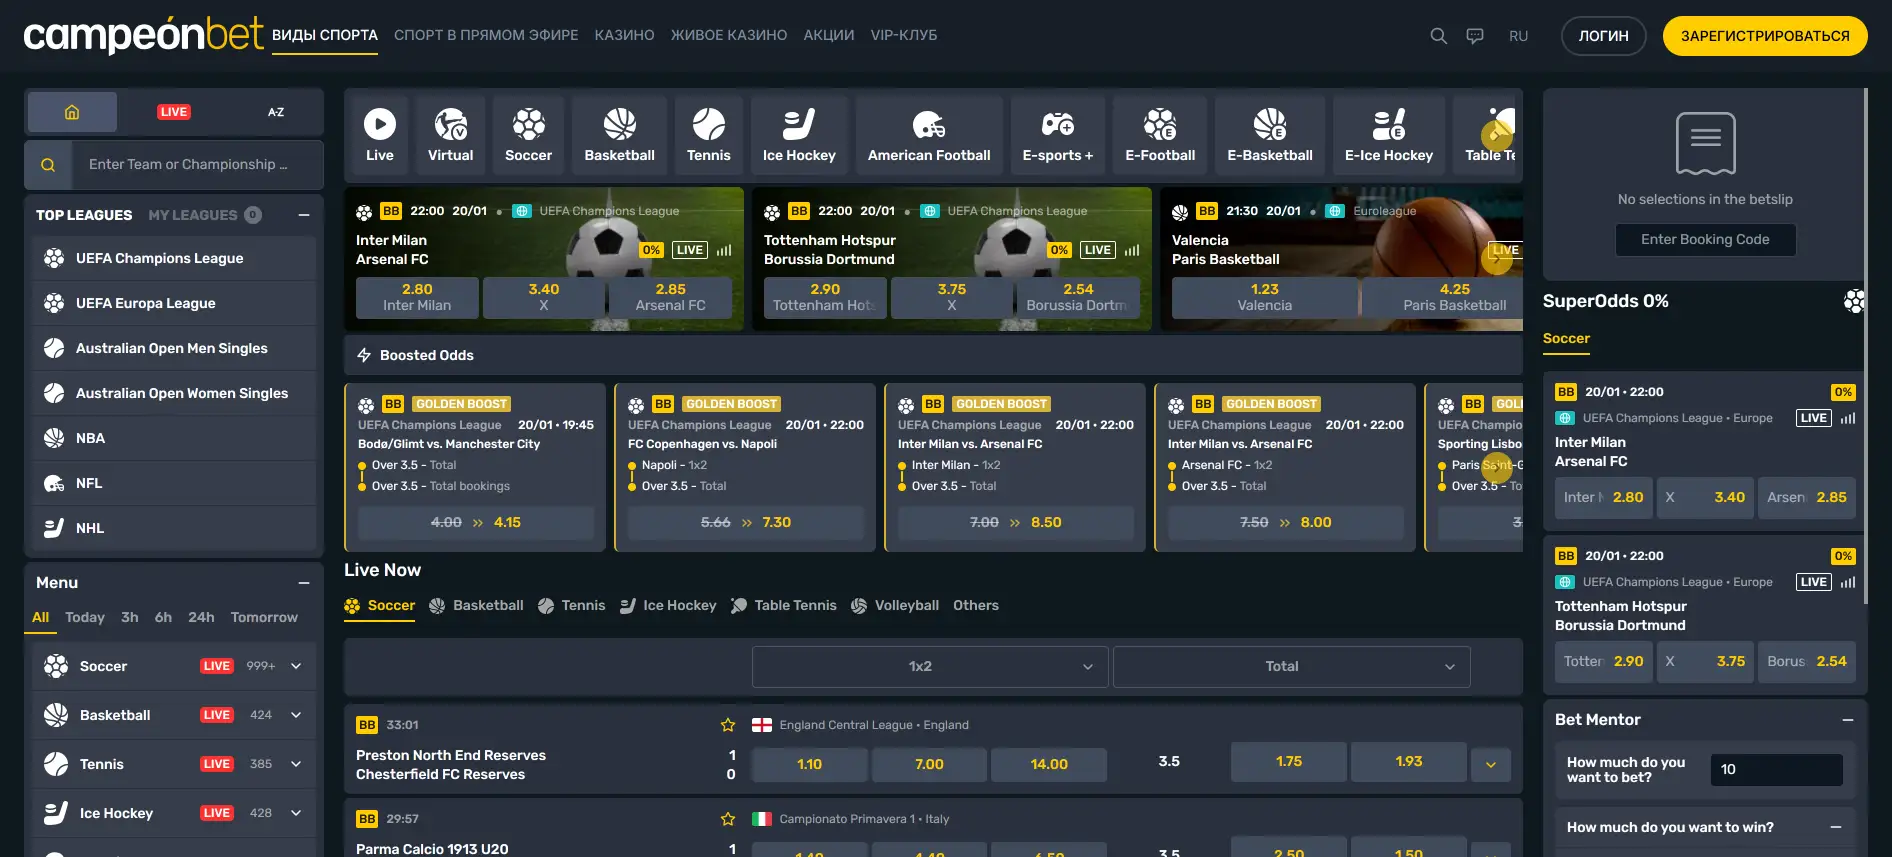Select the Tennis sport icon
Image resolution: width=1892 pixels, height=857 pixels.
coord(708,135)
